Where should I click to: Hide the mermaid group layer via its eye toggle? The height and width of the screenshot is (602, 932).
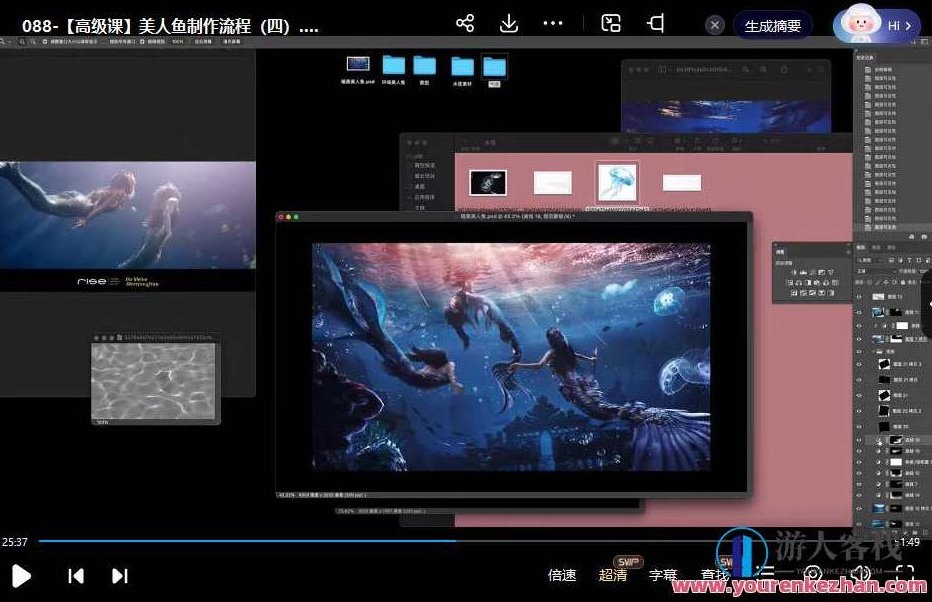(860, 349)
